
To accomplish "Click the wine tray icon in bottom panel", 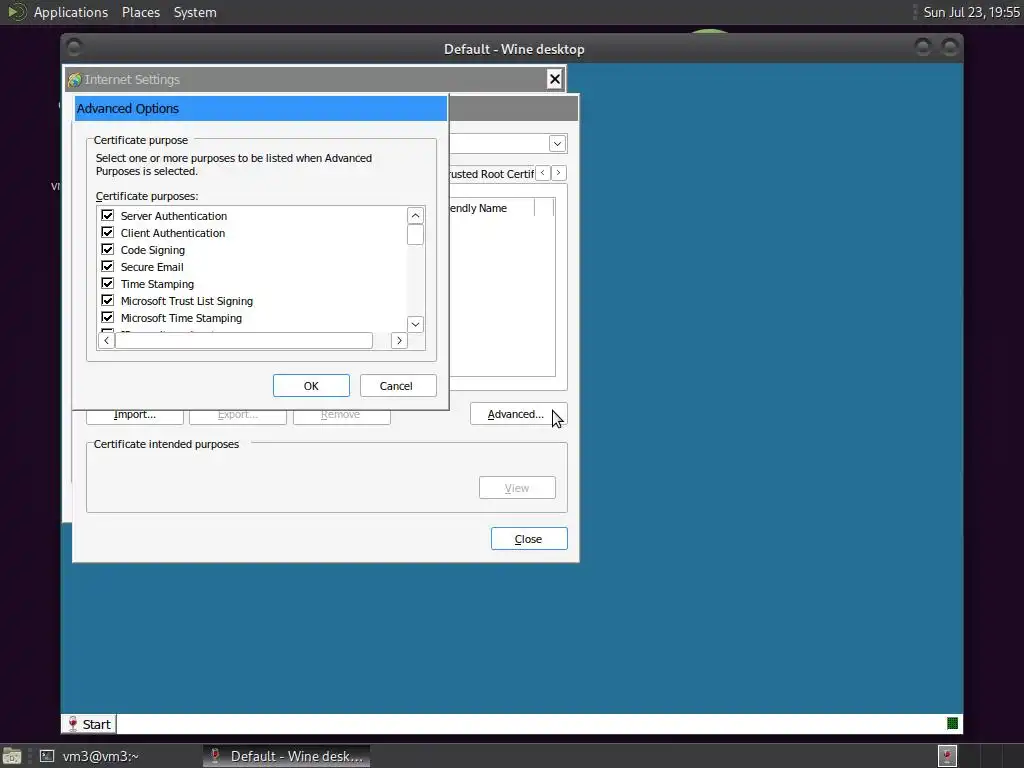I will (x=947, y=756).
